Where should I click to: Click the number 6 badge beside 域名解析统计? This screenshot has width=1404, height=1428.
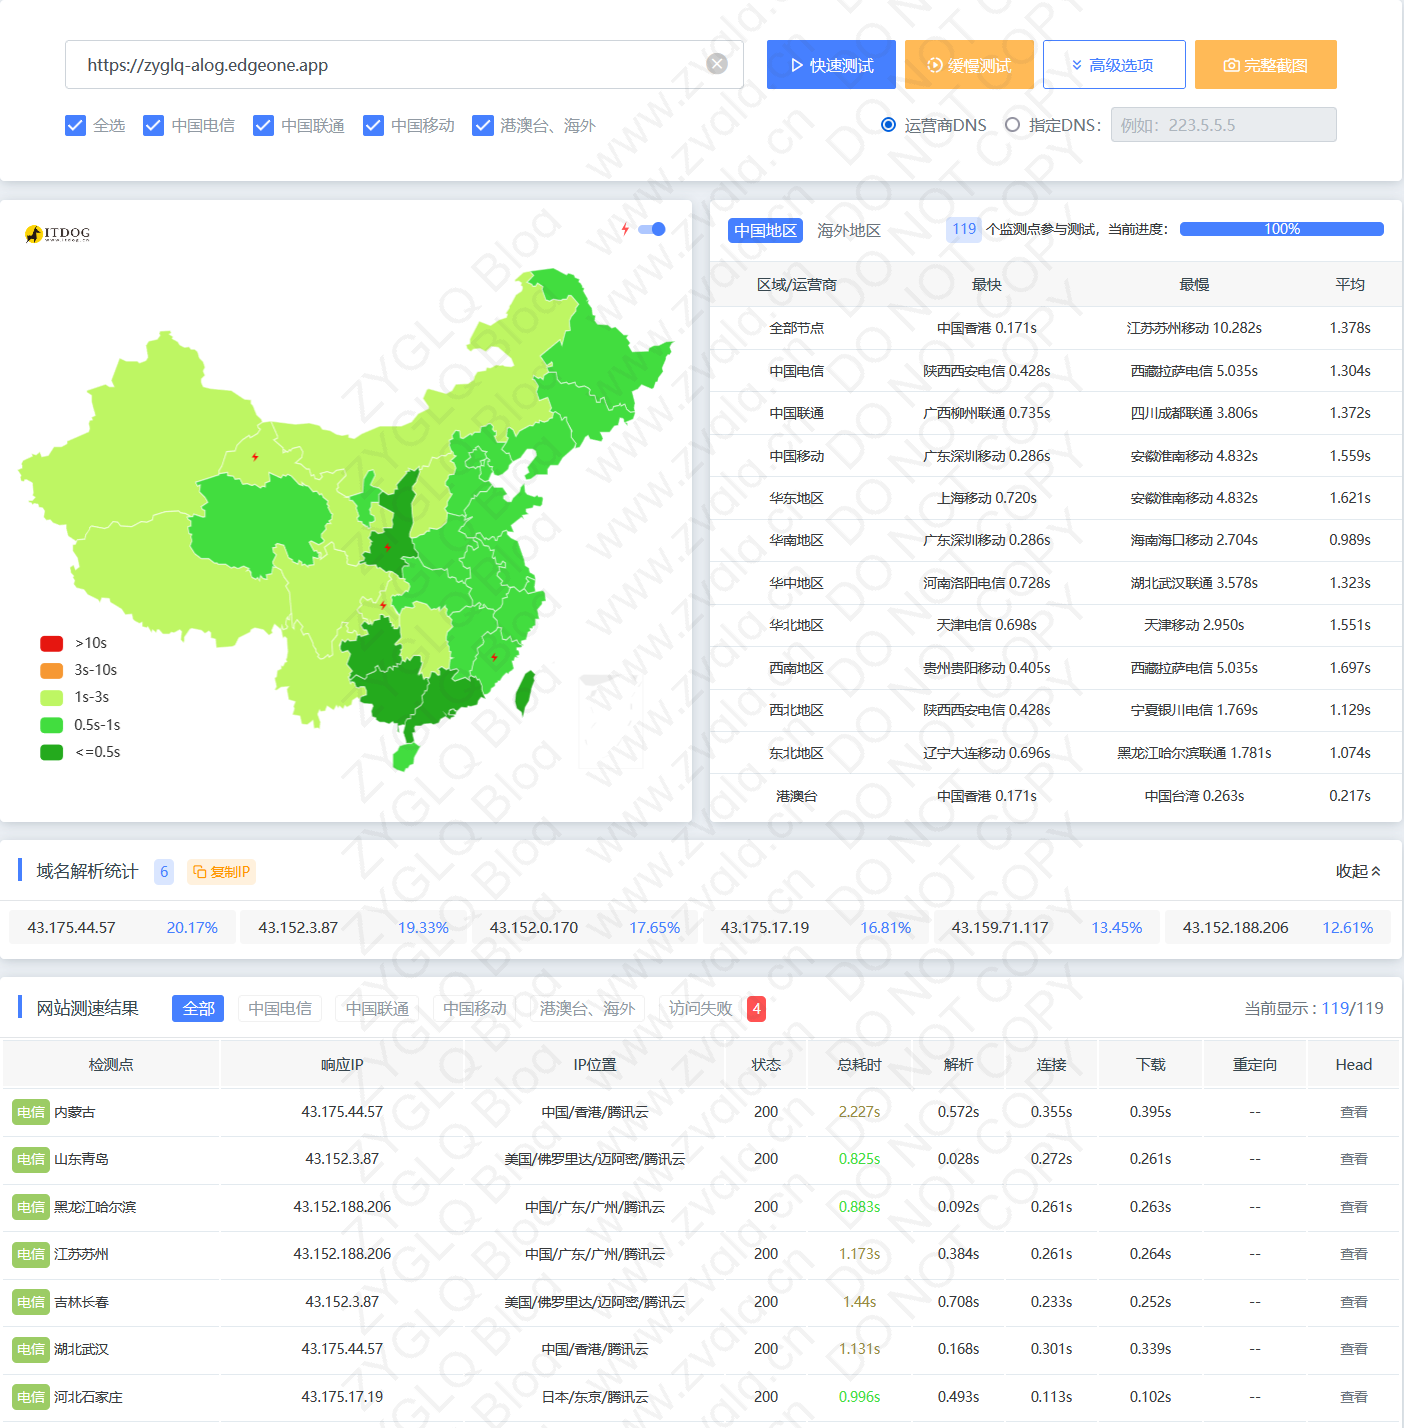click(x=164, y=872)
